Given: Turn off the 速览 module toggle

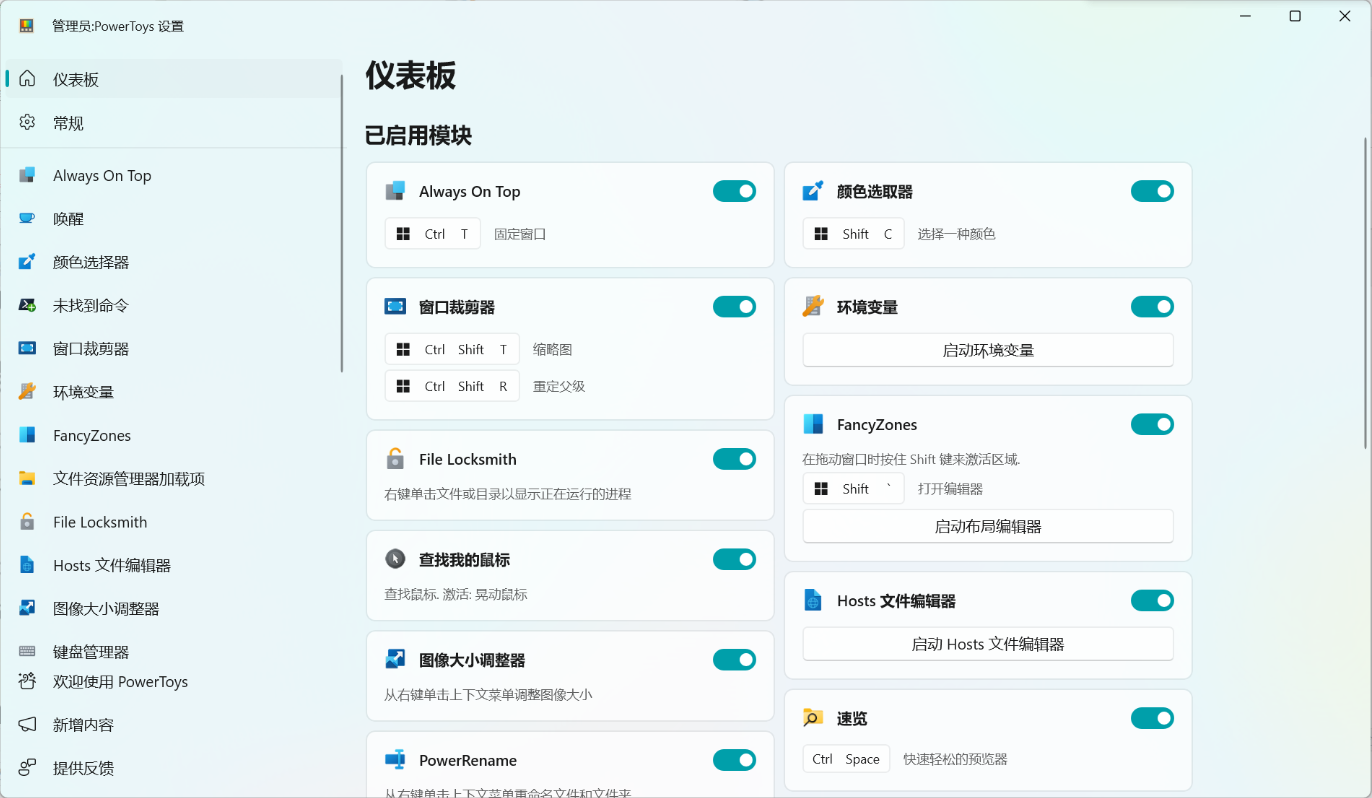Looking at the screenshot, I should (1152, 718).
